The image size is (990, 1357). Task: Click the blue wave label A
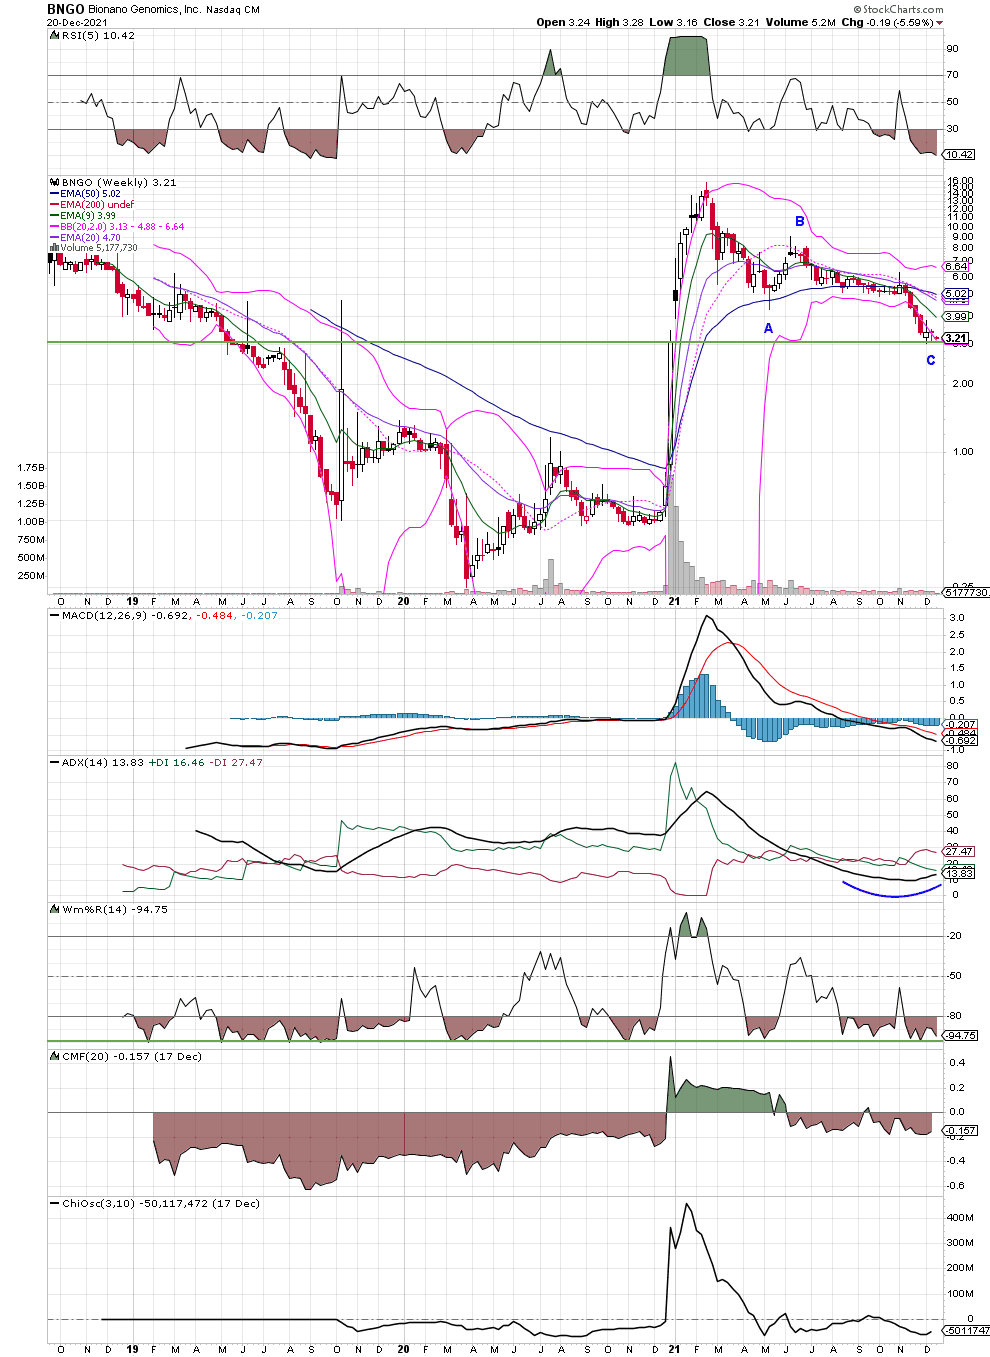[768, 328]
